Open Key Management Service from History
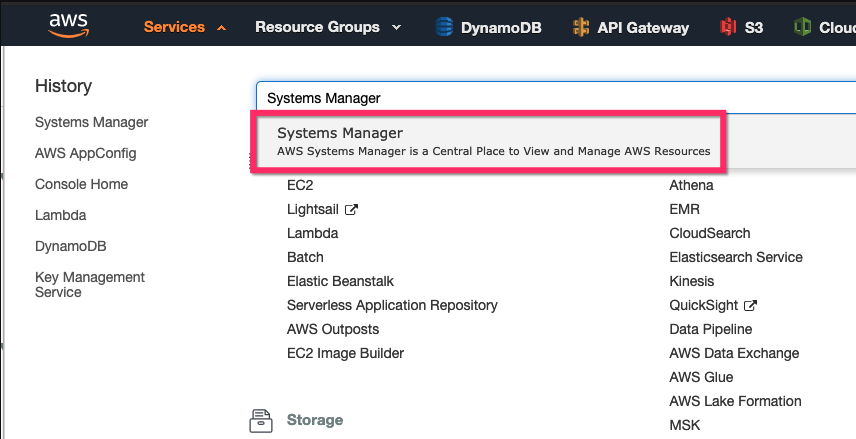The image size is (856, 439). [90, 284]
